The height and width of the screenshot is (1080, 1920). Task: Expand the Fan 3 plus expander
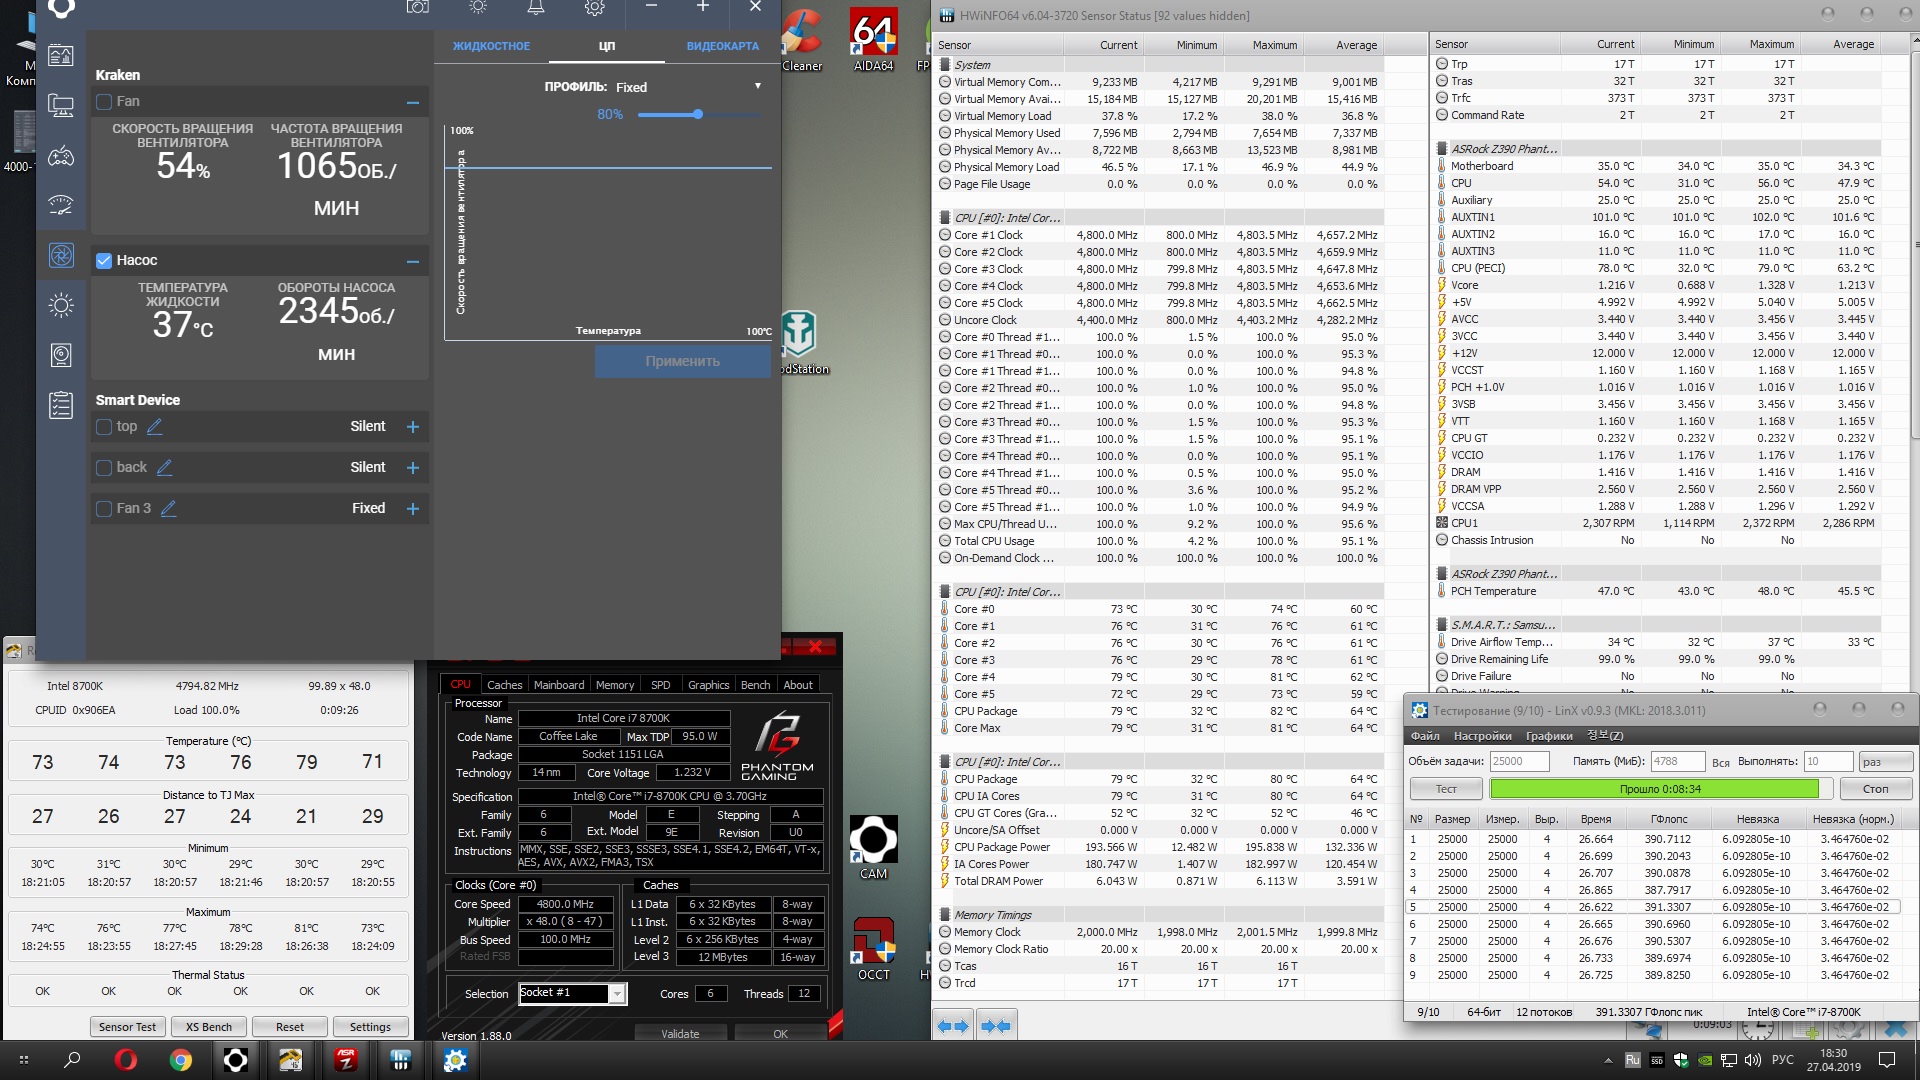413,509
